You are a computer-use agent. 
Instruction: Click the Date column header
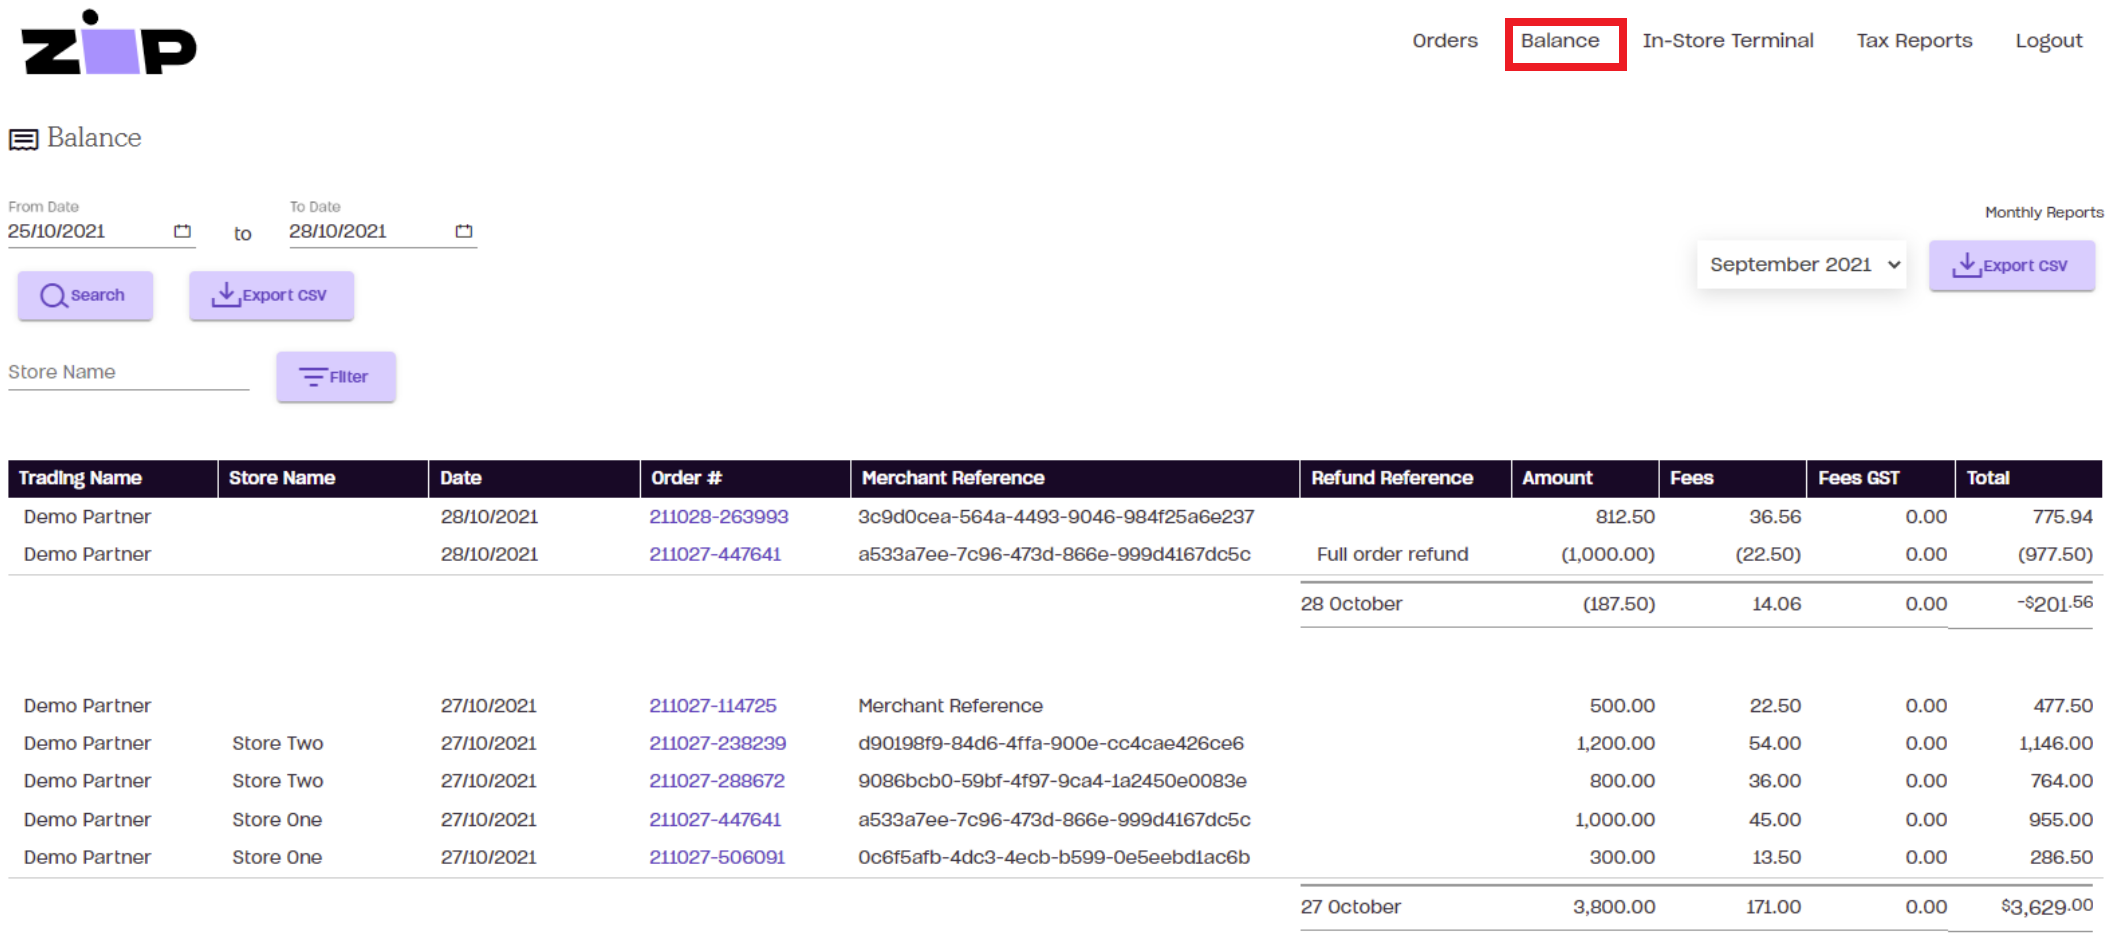[x=534, y=479]
